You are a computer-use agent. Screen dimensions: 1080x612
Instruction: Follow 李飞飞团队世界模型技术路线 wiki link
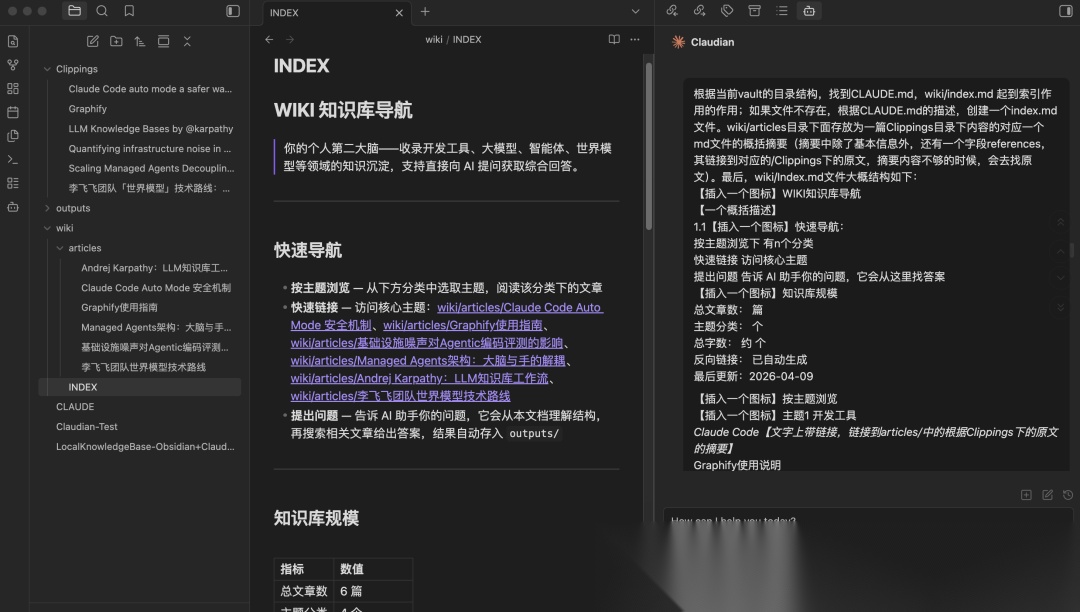tap(400, 397)
